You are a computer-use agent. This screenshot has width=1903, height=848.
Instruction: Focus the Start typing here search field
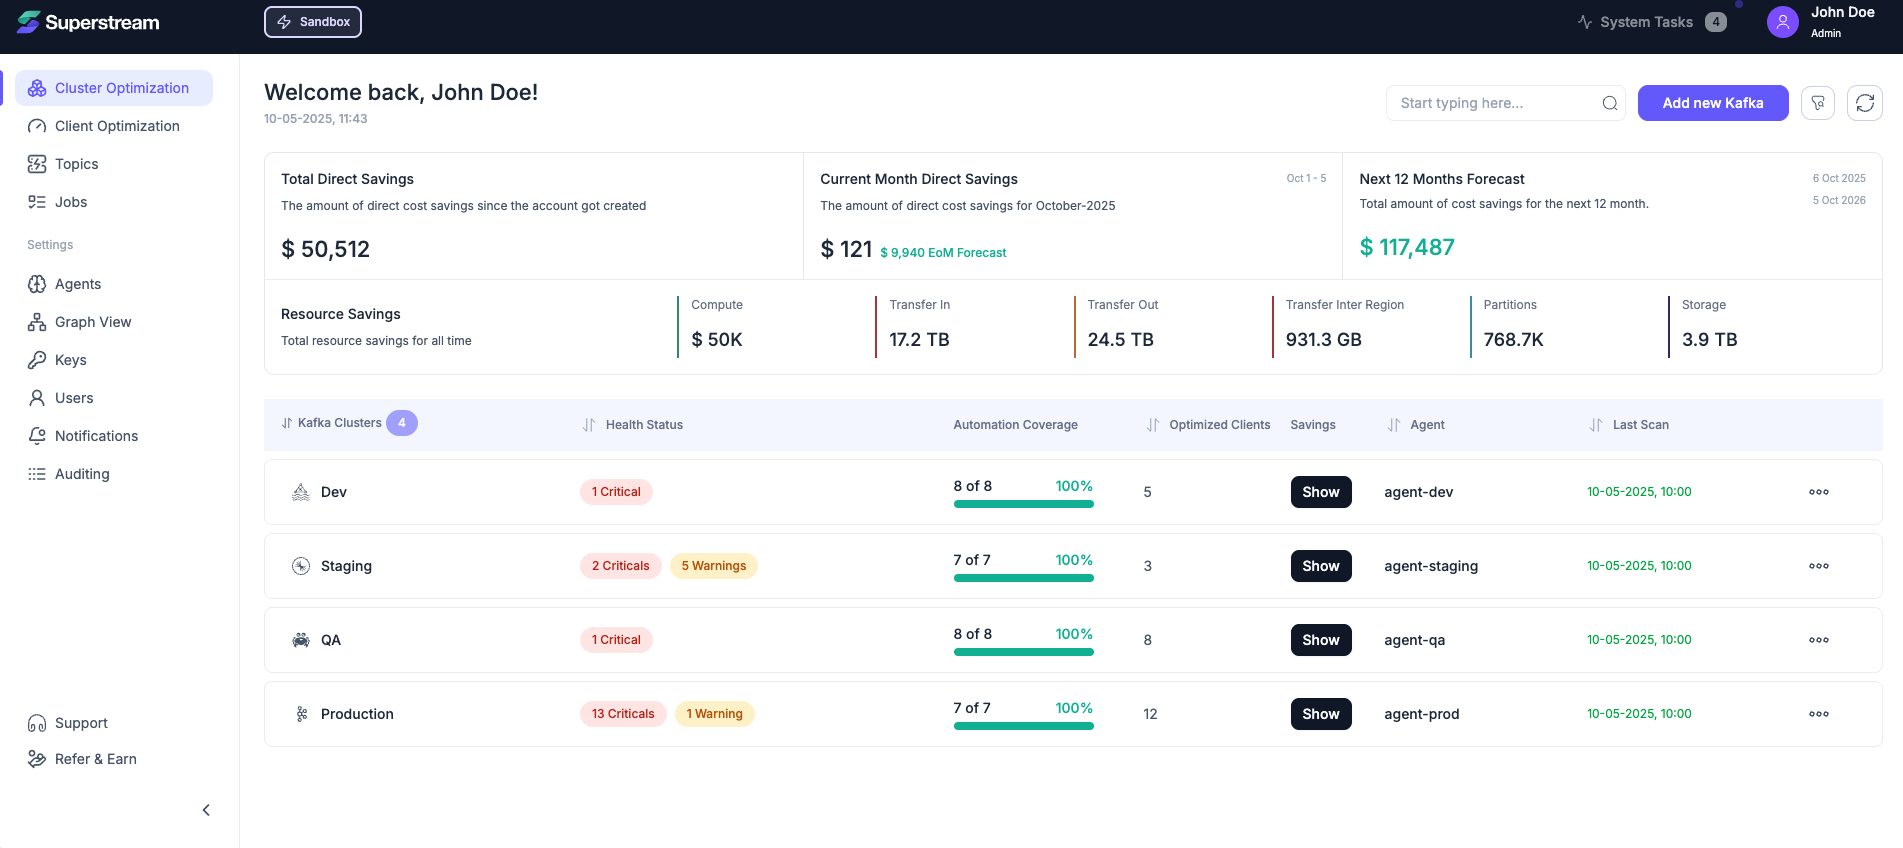1505,103
